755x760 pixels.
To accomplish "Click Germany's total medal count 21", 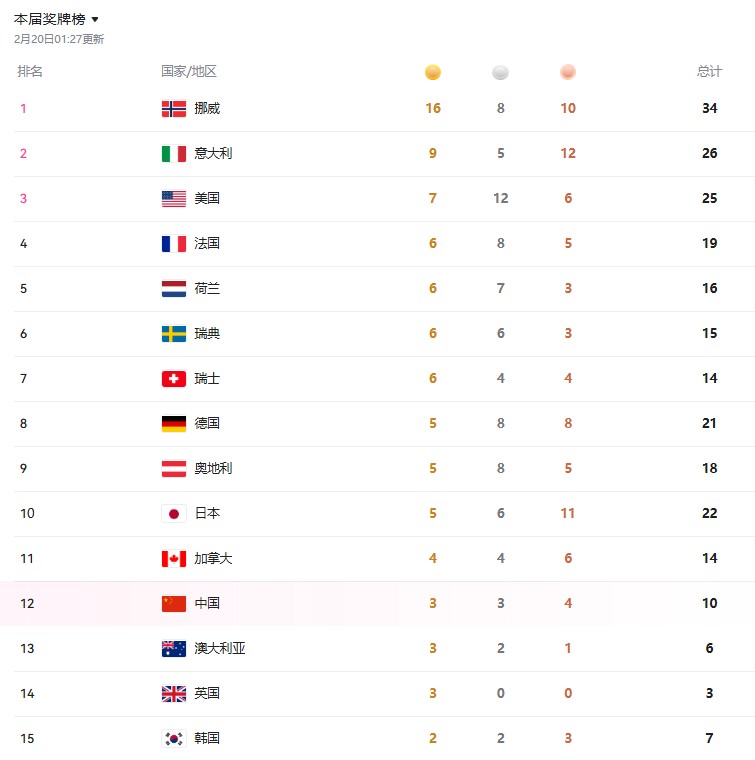I will (710, 424).
